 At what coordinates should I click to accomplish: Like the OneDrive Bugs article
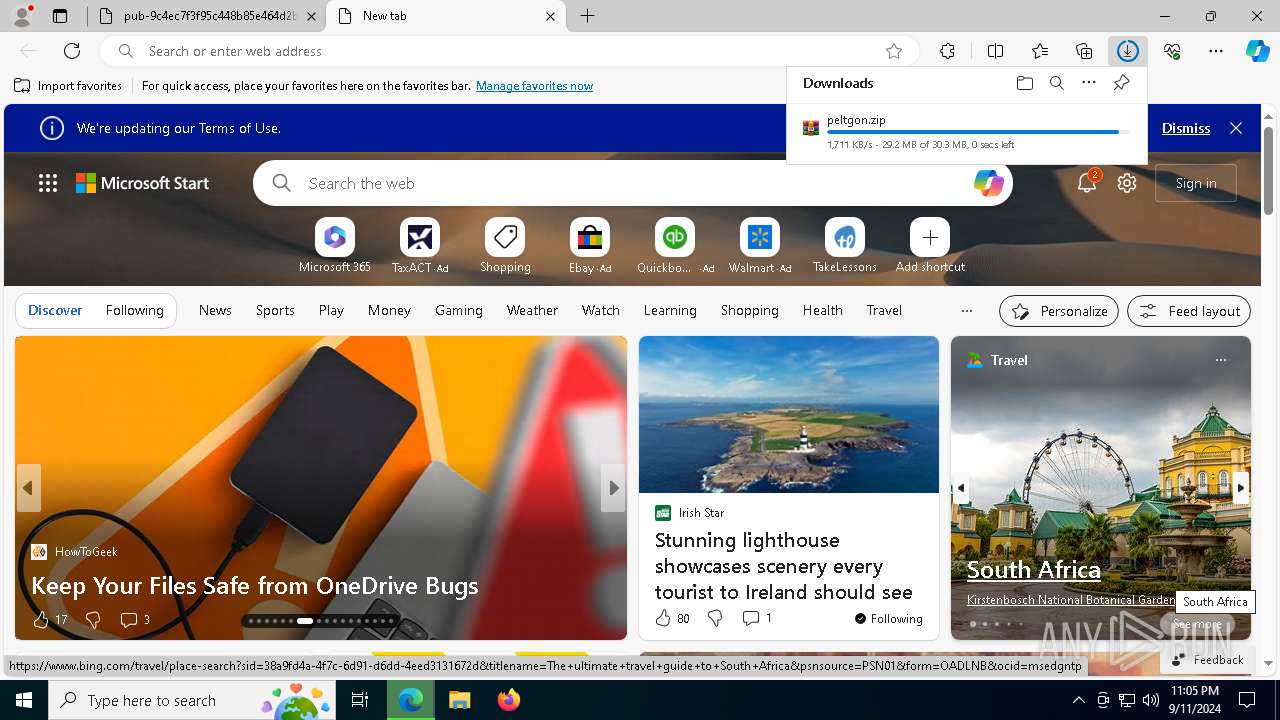[x=41, y=620]
